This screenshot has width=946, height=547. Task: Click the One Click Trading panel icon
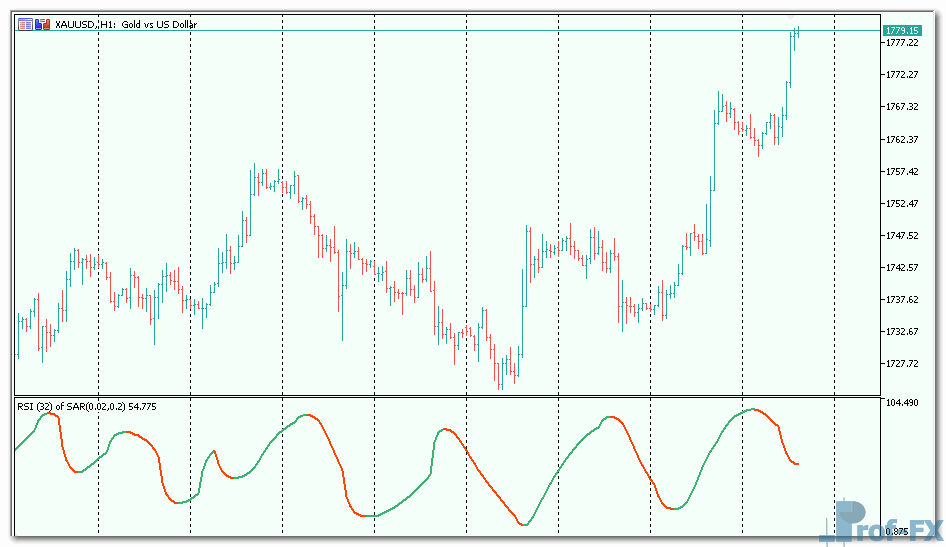coord(25,23)
